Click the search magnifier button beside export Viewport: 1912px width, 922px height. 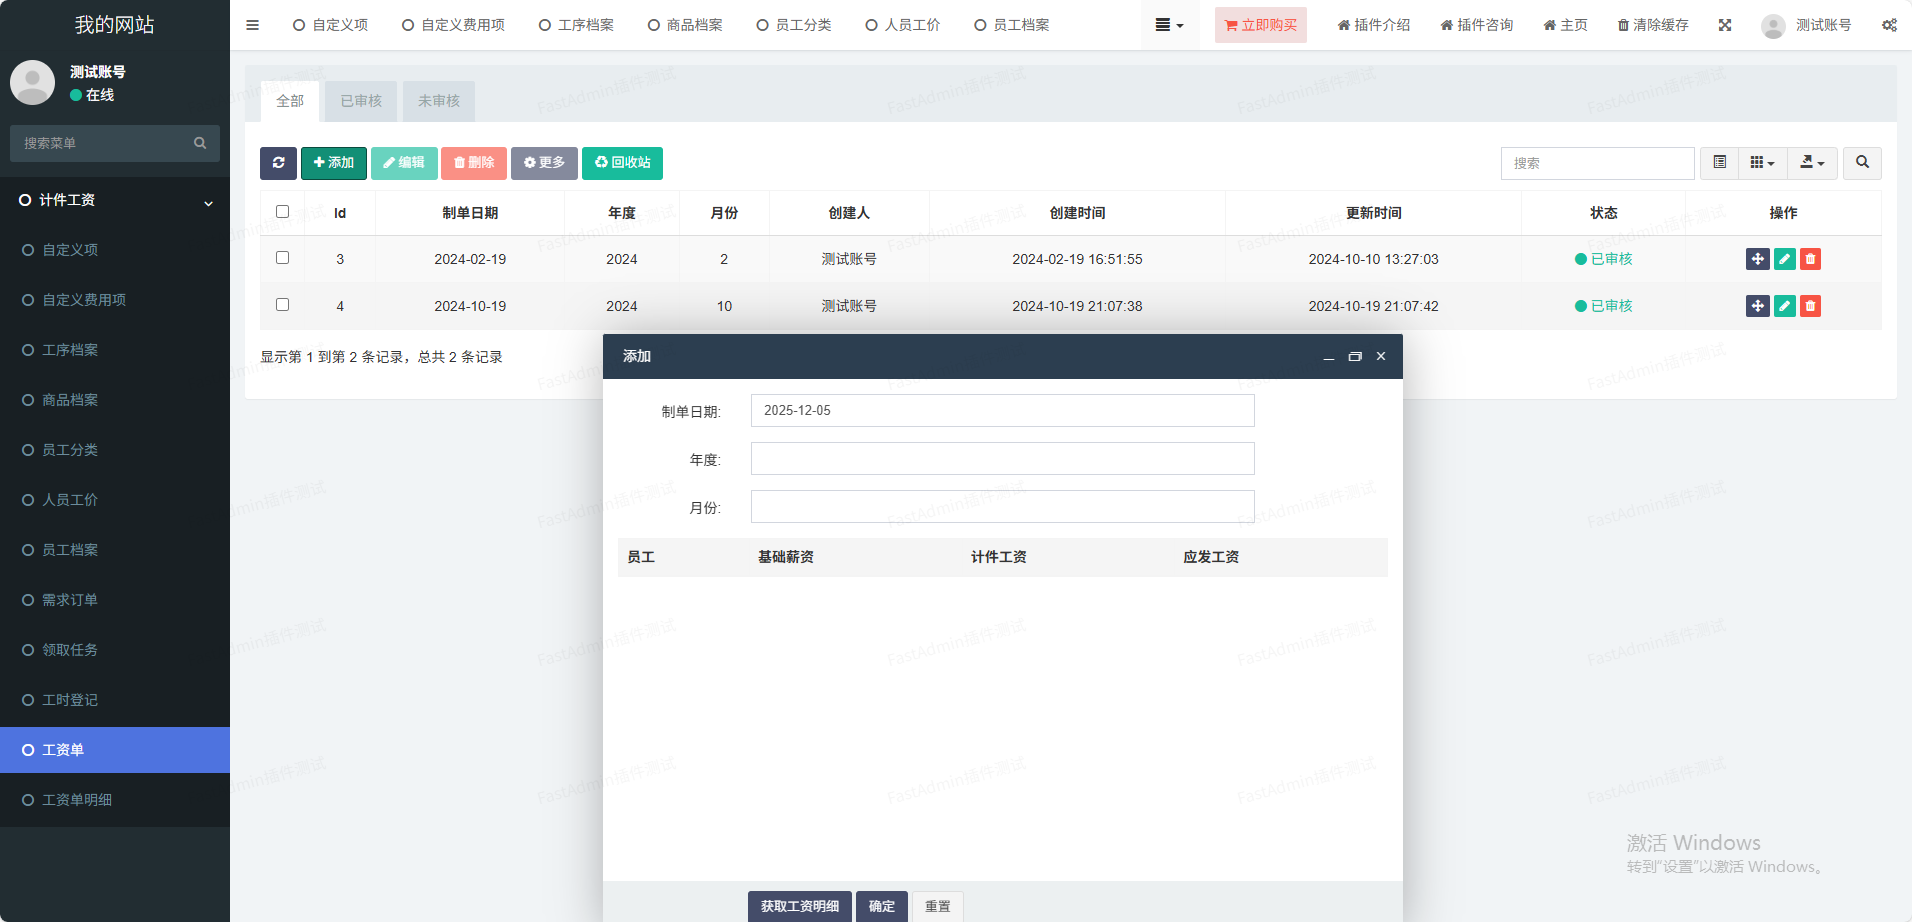click(1862, 163)
